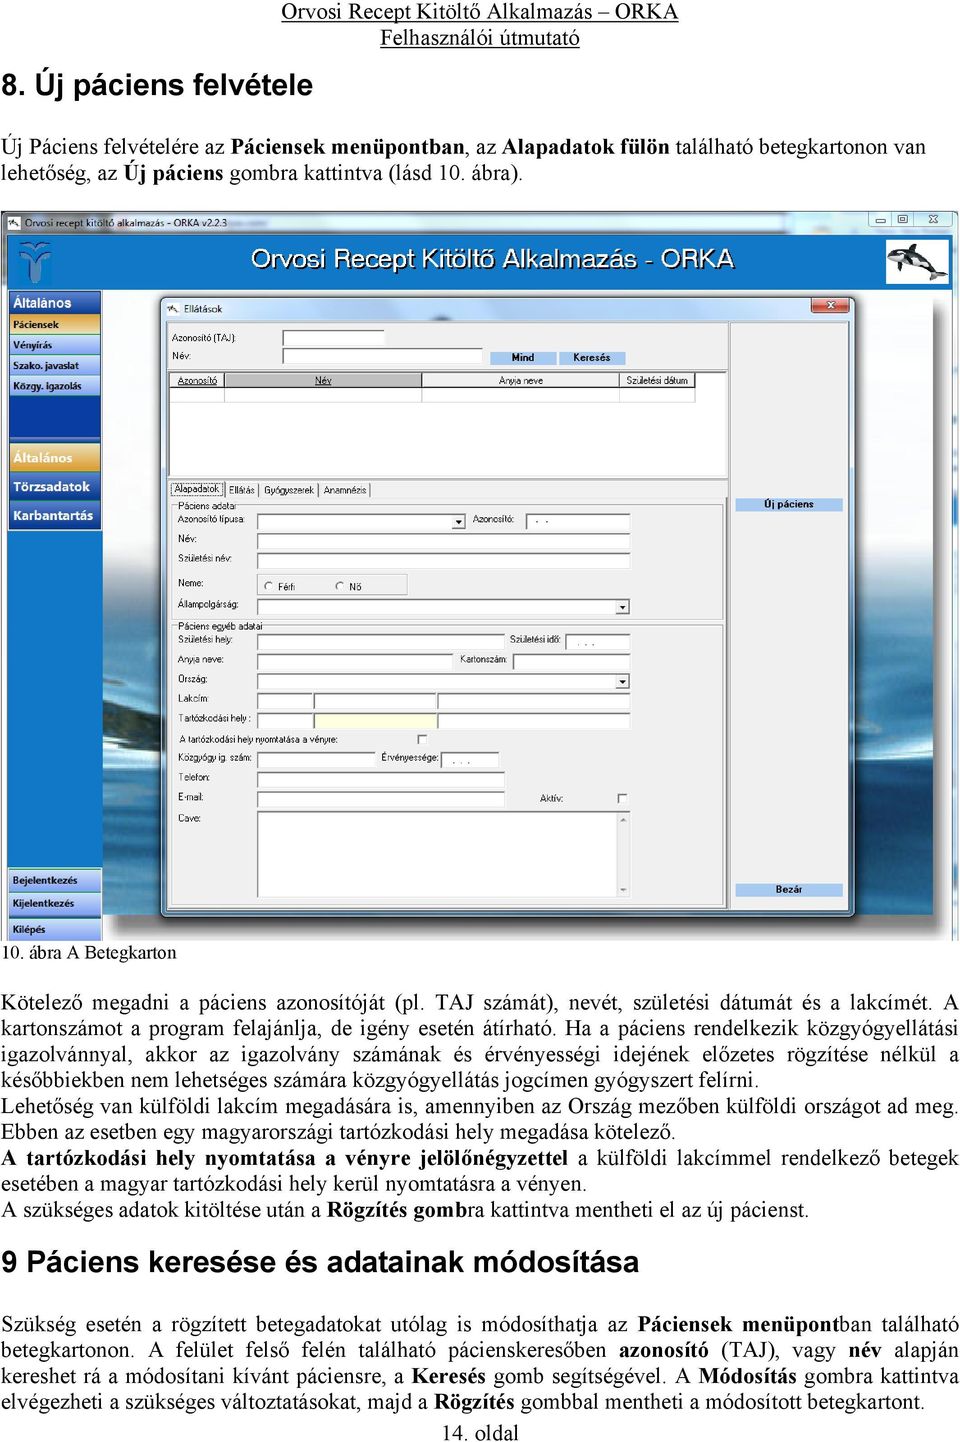Click the Azonosító (TAJ) search field
The image size is (960, 1442).
click(x=334, y=338)
